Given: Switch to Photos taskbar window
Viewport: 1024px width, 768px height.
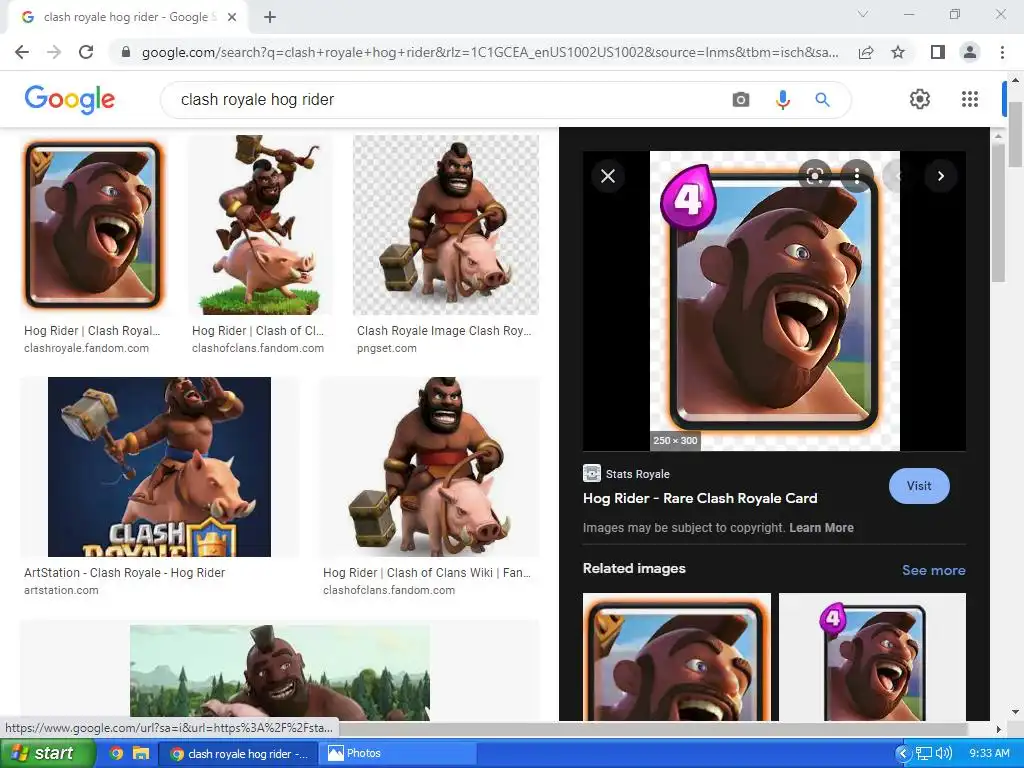Looking at the screenshot, I should point(398,753).
